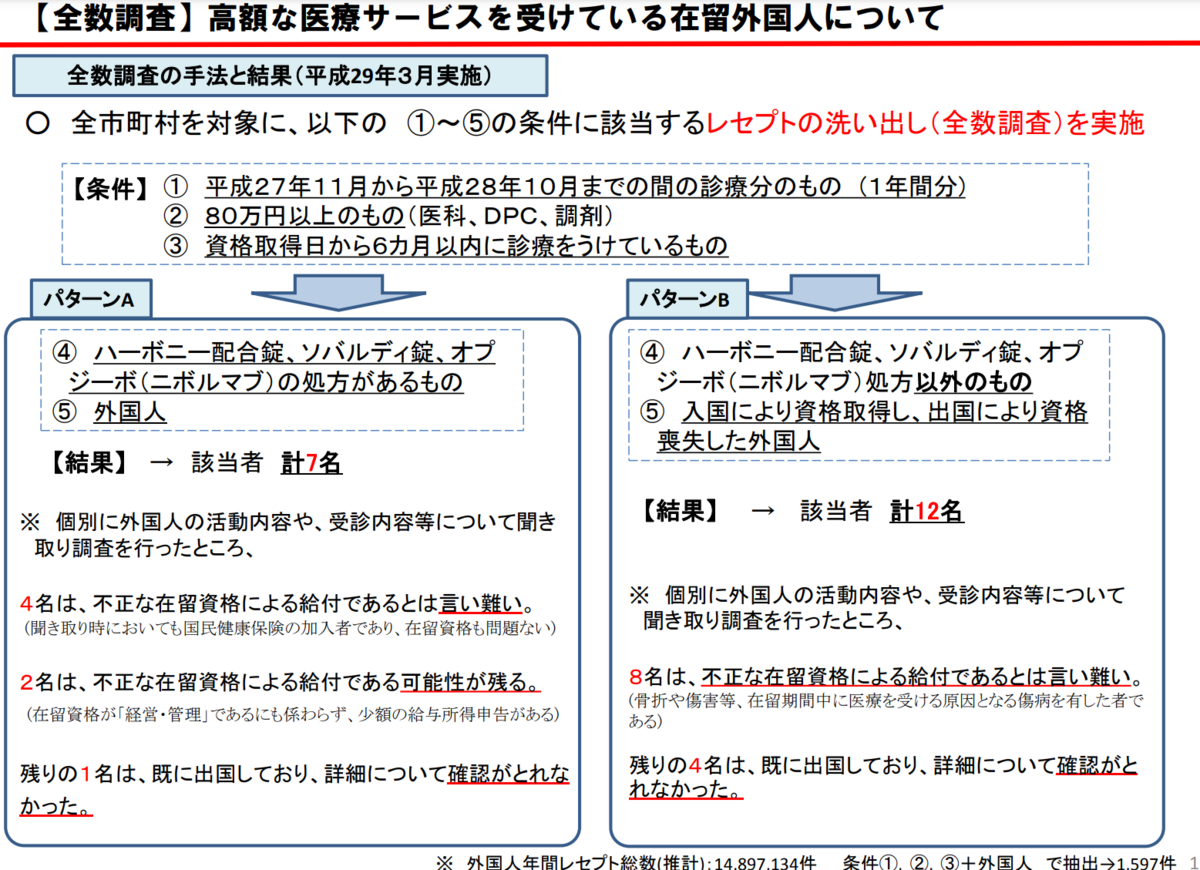The width and height of the screenshot is (1200, 870).
Task: Click footer note 外国人年間レセプト総数(推計)
Action: [628, 861]
